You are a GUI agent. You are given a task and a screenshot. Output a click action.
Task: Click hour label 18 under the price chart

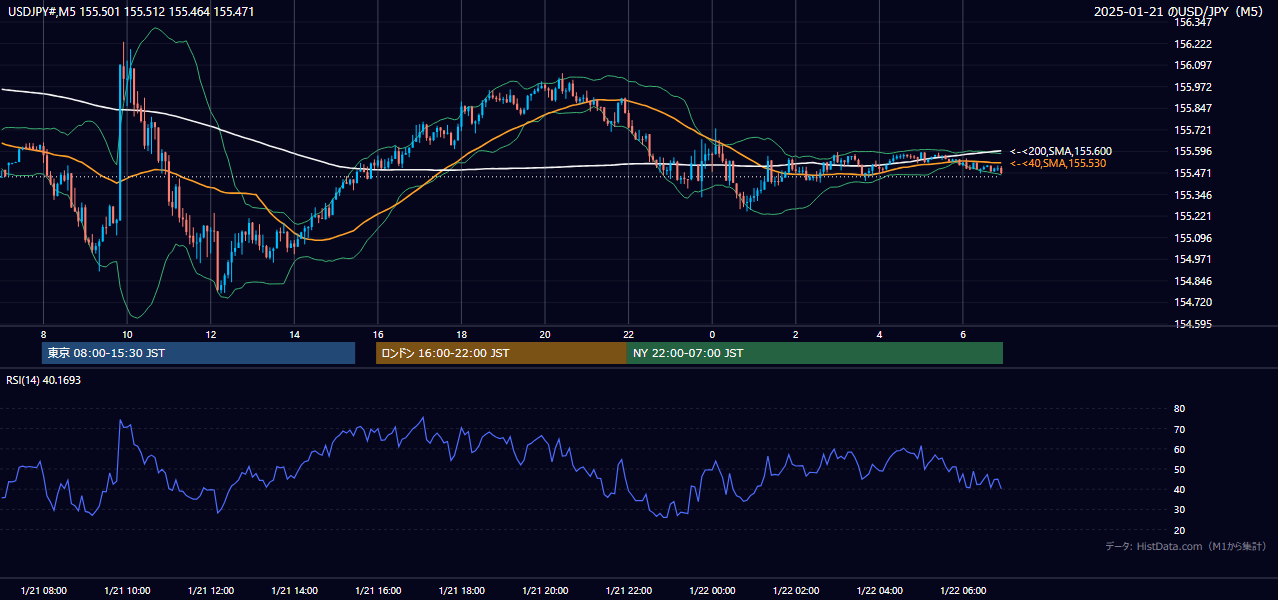[461, 334]
